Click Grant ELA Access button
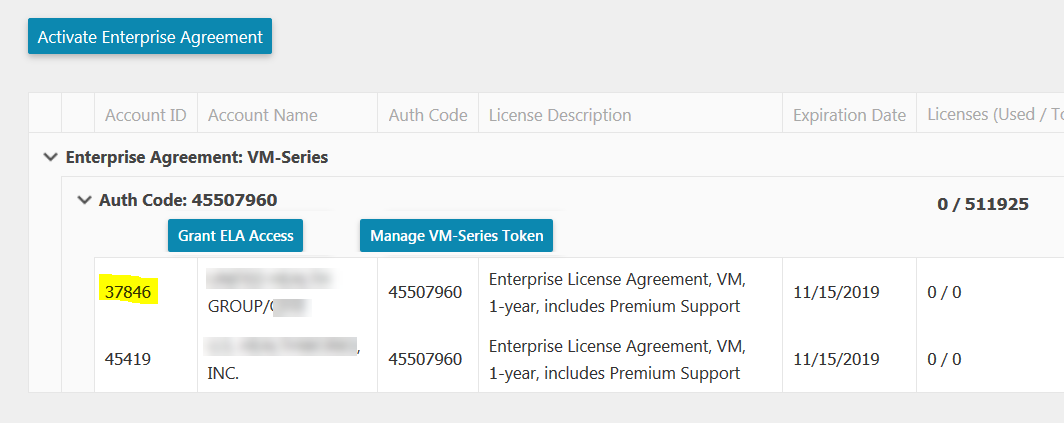 236,236
